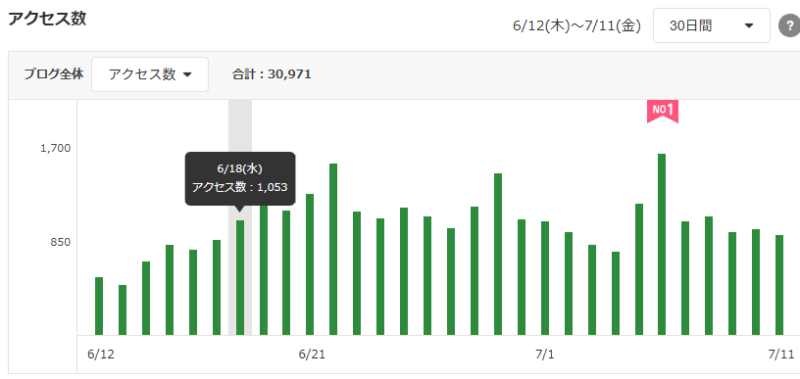This screenshot has width=800, height=379.
Task: Select the 7/11 last bar
Action: pos(780,285)
